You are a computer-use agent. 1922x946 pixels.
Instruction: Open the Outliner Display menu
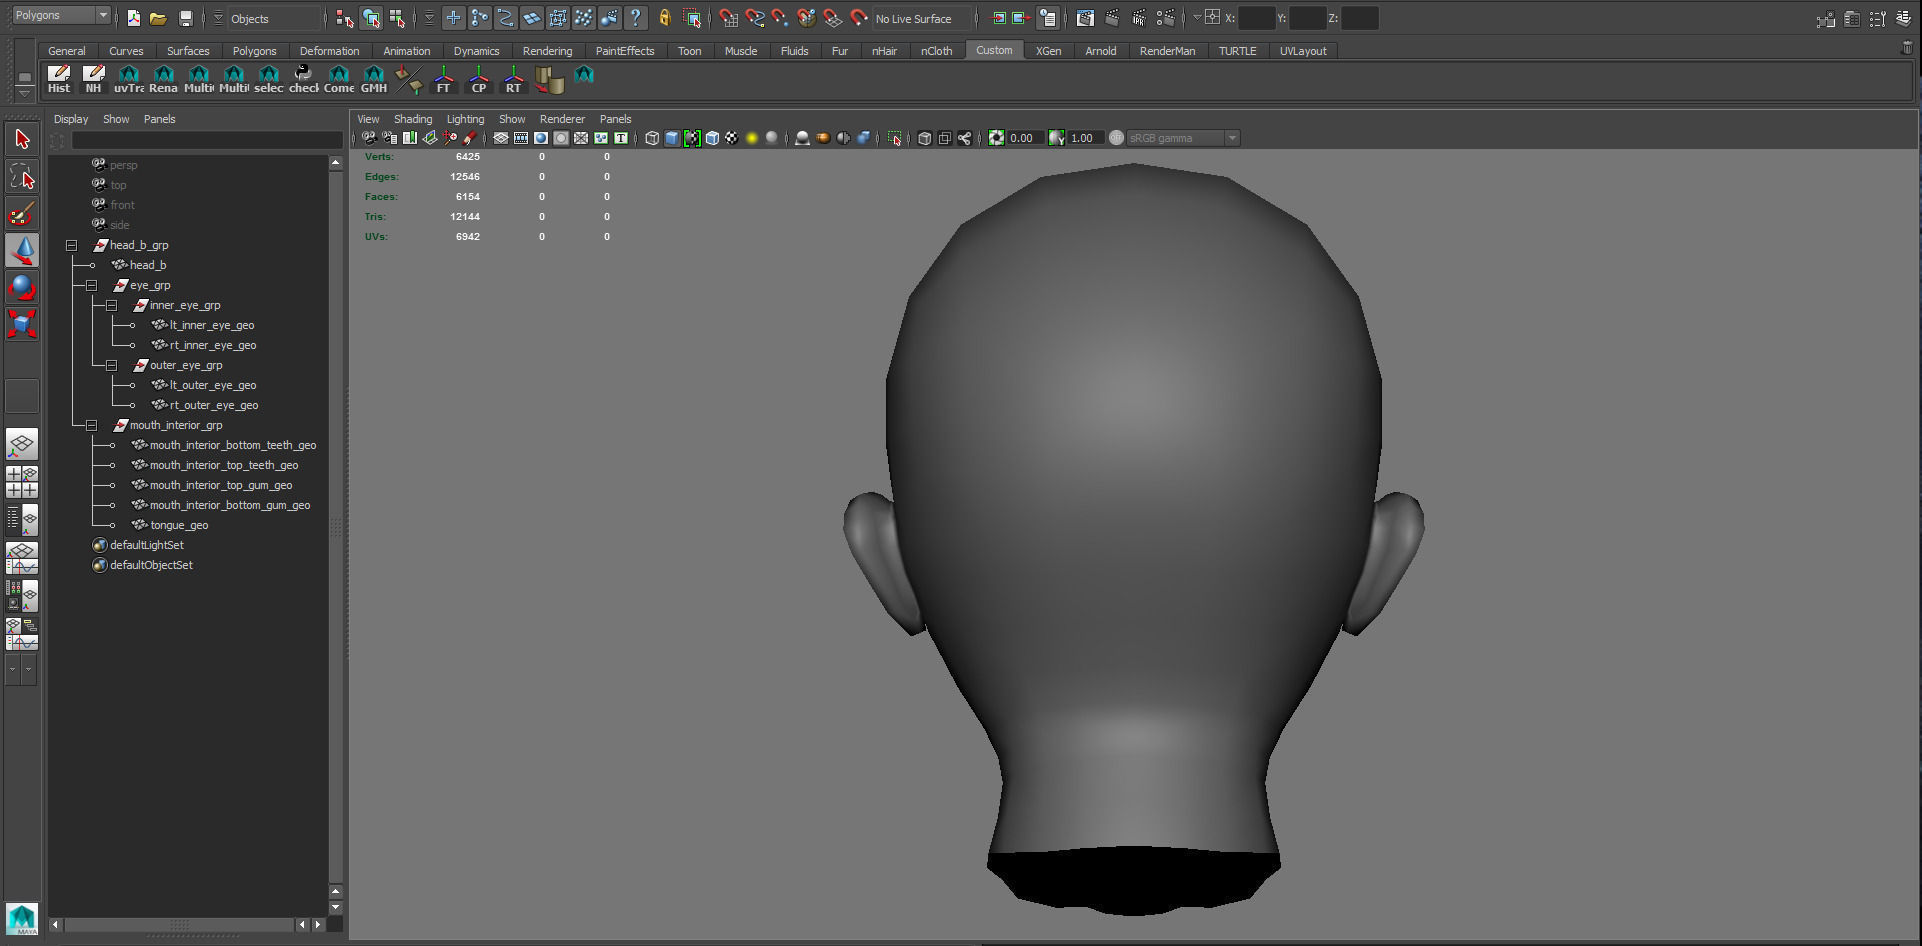pyautogui.click(x=71, y=119)
